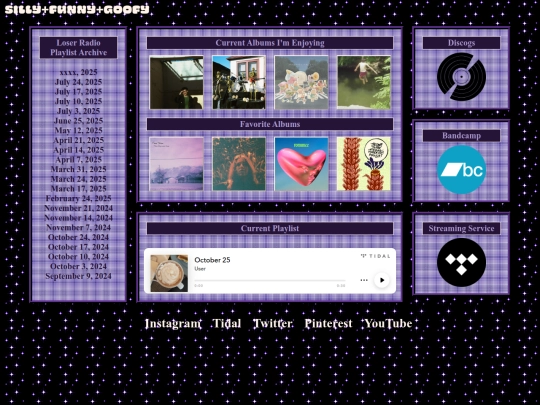Play the October 25 playlist

[x=382, y=280]
